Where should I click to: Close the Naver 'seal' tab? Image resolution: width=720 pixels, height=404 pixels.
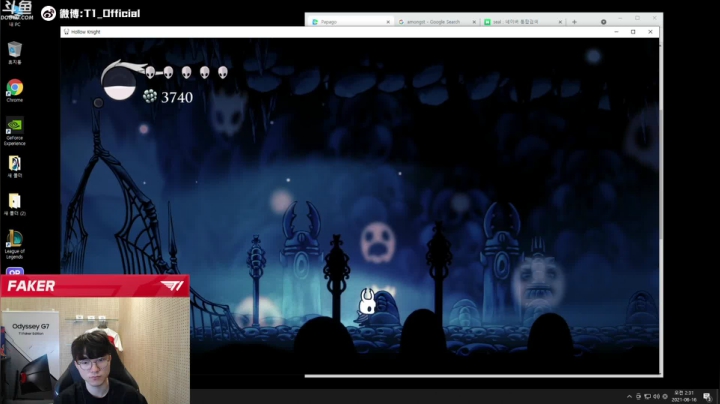click(x=560, y=22)
